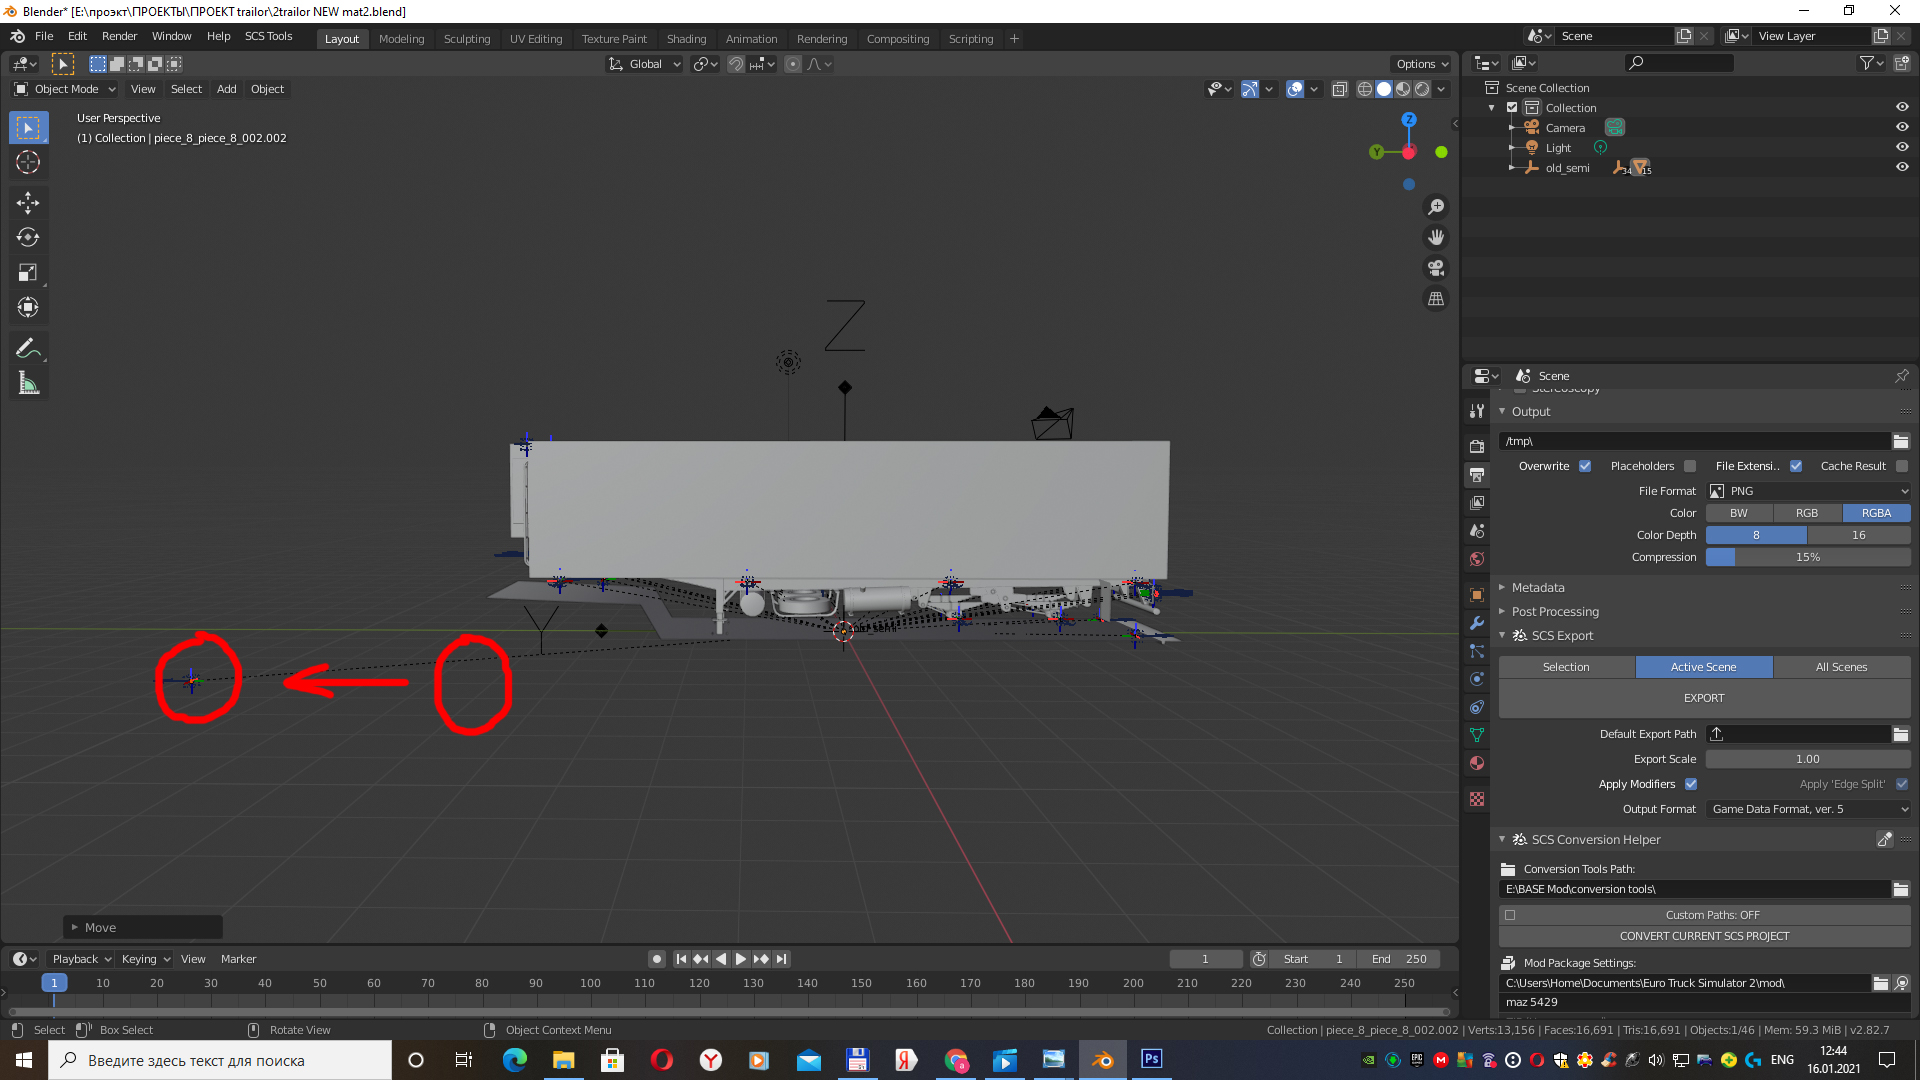Enable the Cache Result checkbox
The image size is (1920, 1080).
click(x=1902, y=466)
